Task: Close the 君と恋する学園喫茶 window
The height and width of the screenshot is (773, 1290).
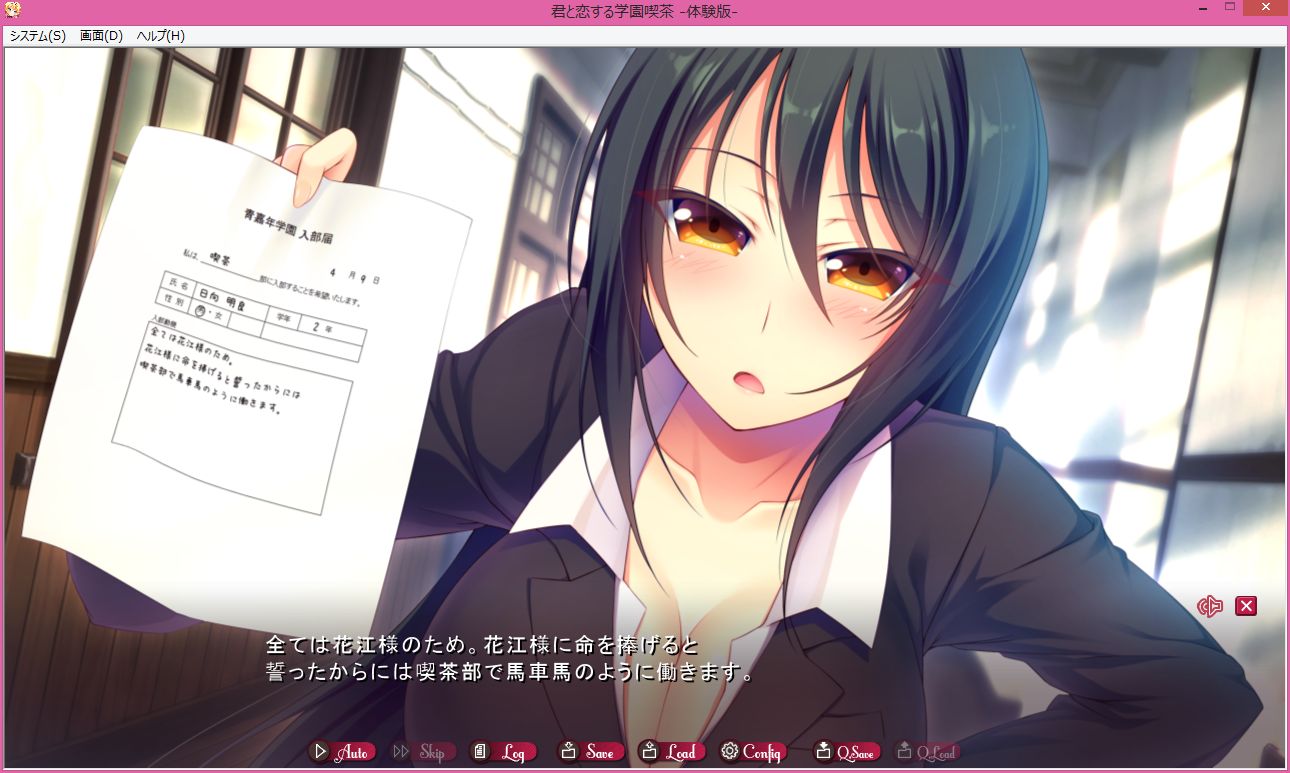Action: click(x=1266, y=10)
